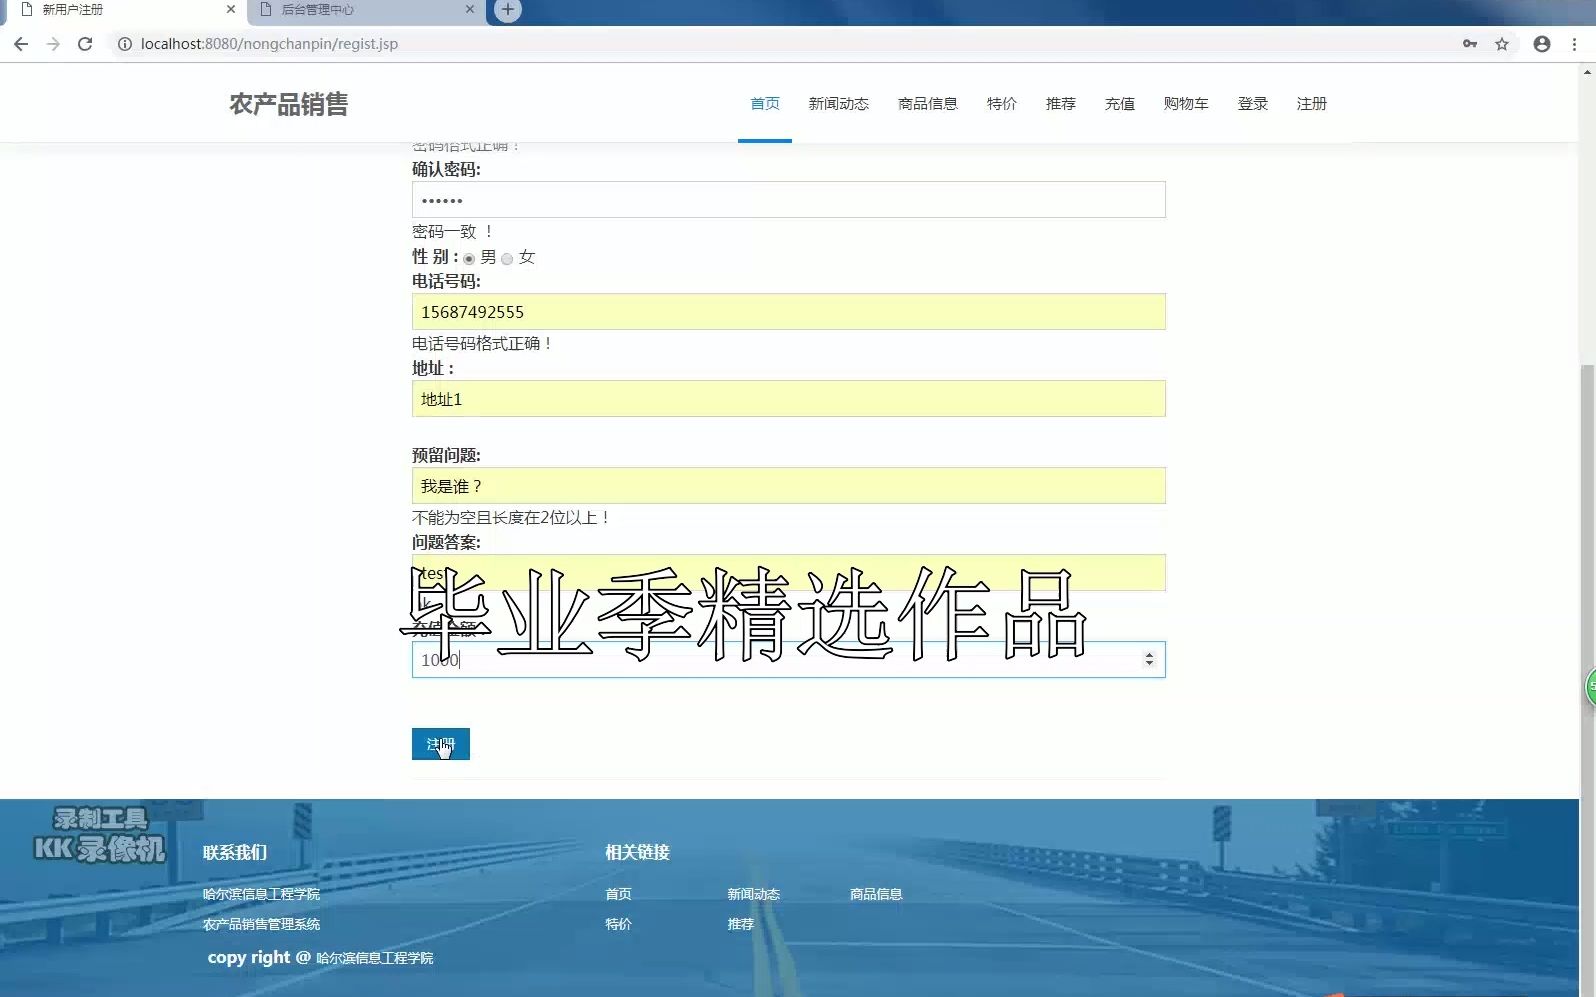Click the 不能为空且长度在2位以上！ hint text
This screenshot has height=997, width=1596.
(511, 518)
